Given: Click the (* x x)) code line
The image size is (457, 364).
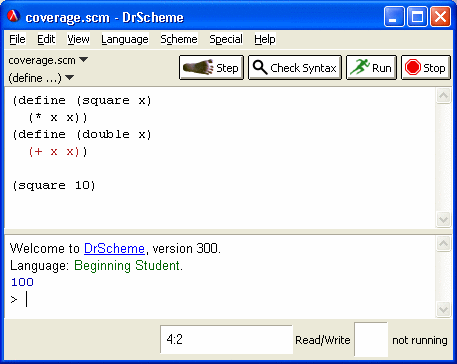Looking at the screenshot, I should pyautogui.click(x=58, y=118).
